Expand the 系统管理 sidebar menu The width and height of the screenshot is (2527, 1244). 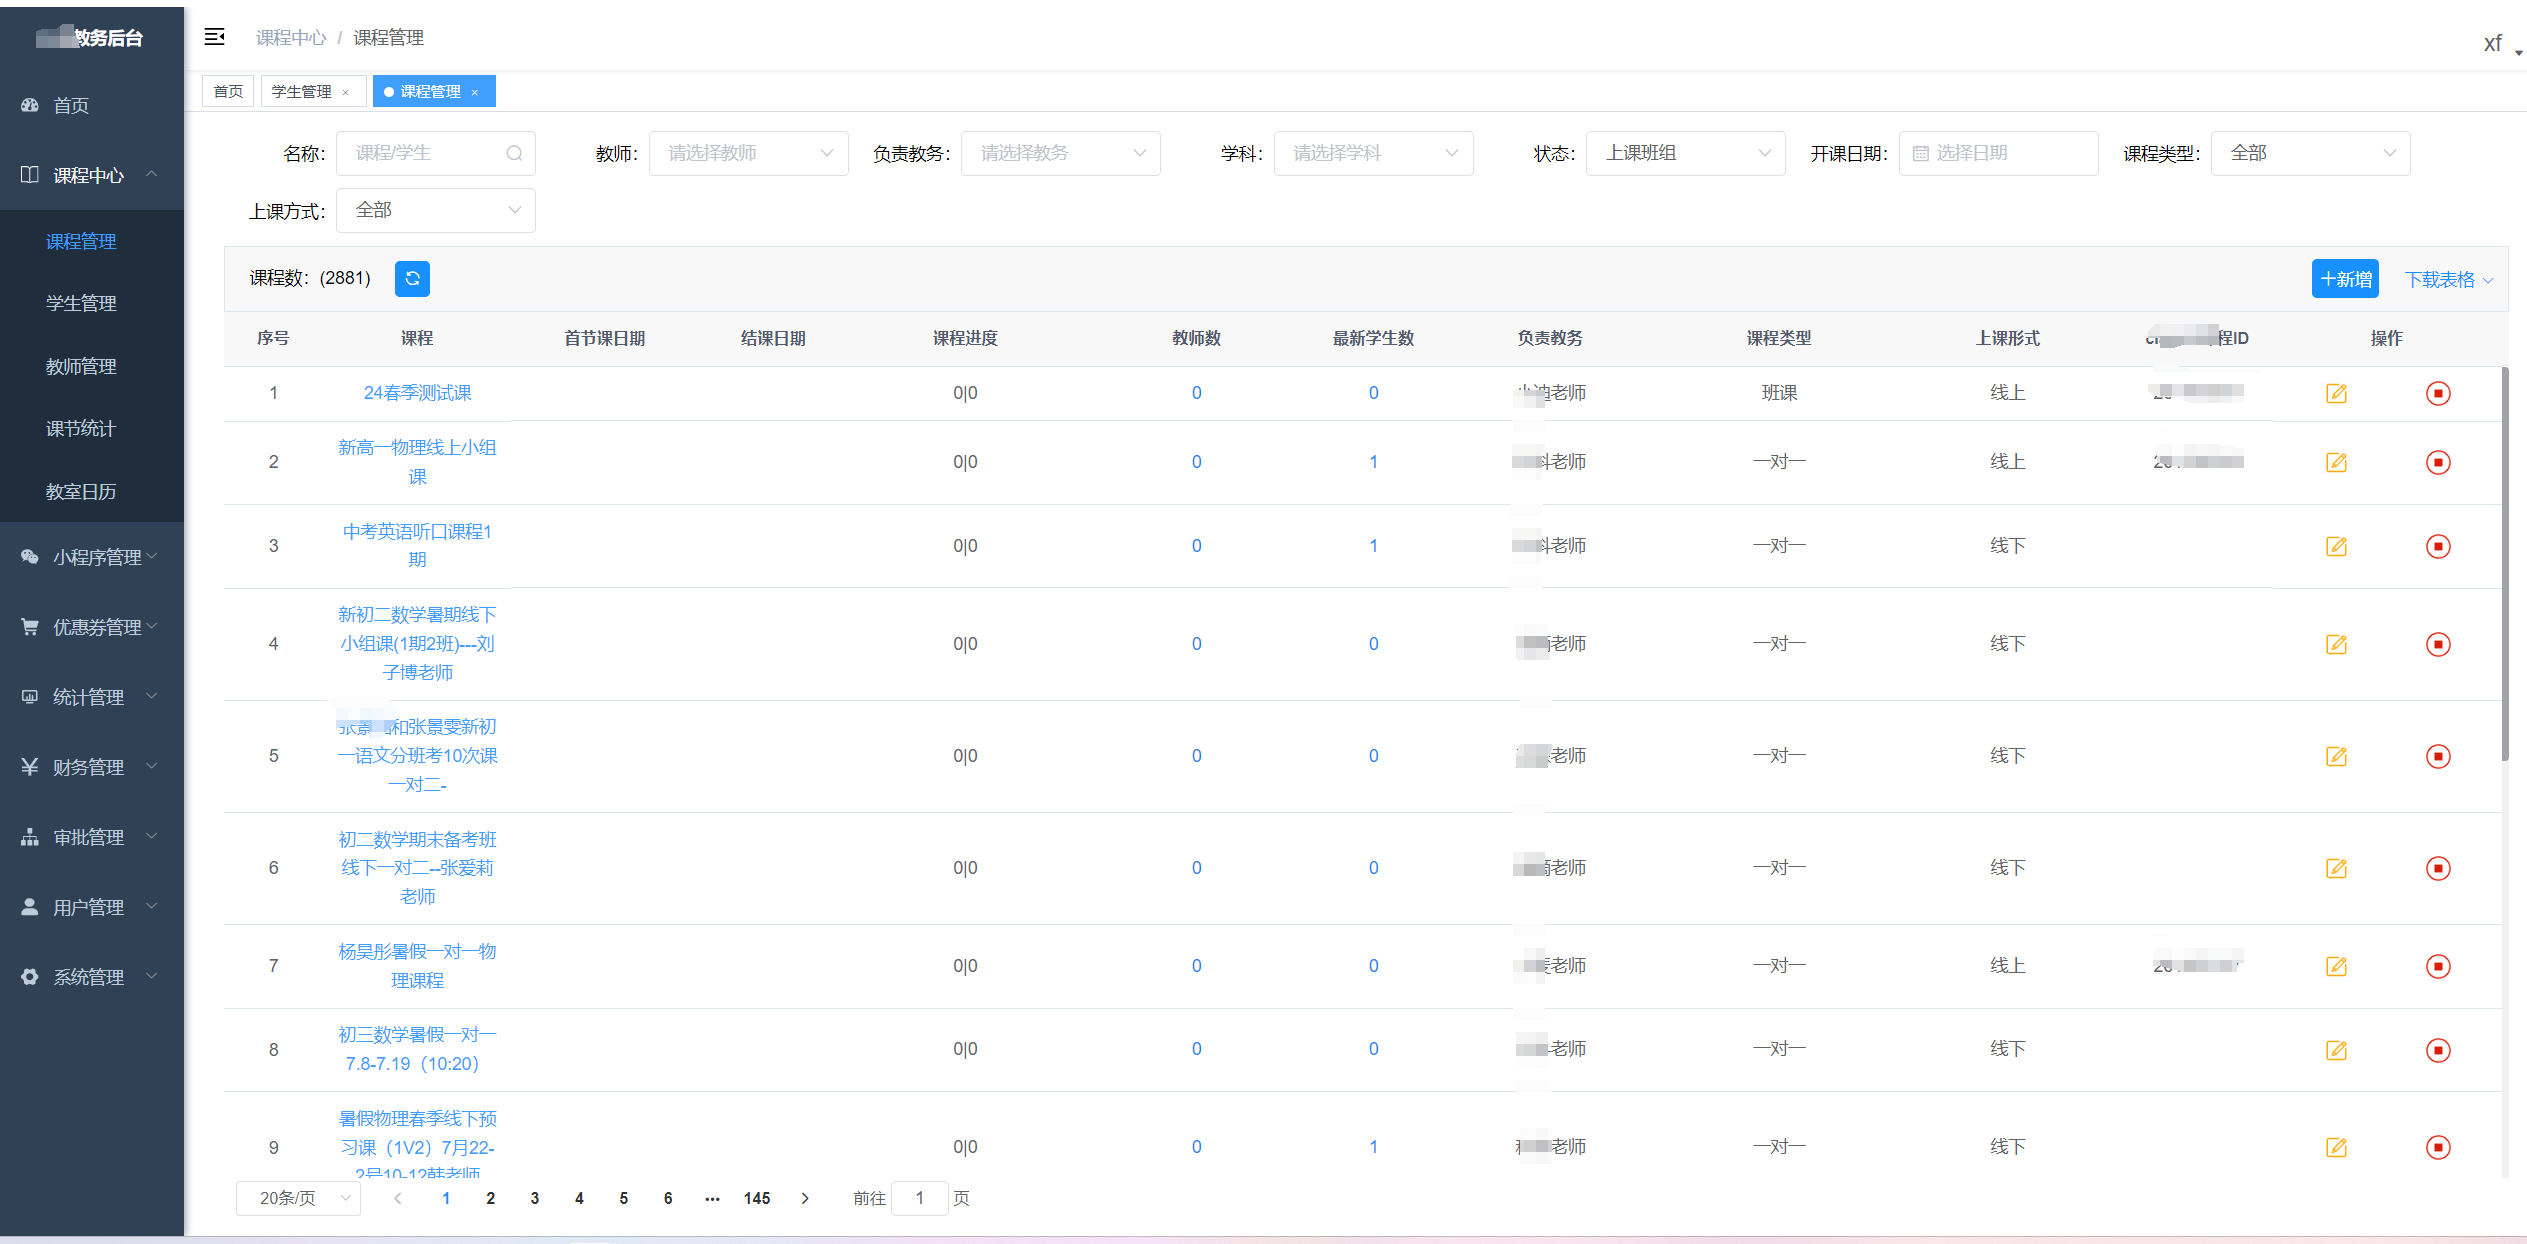[92, 977]
